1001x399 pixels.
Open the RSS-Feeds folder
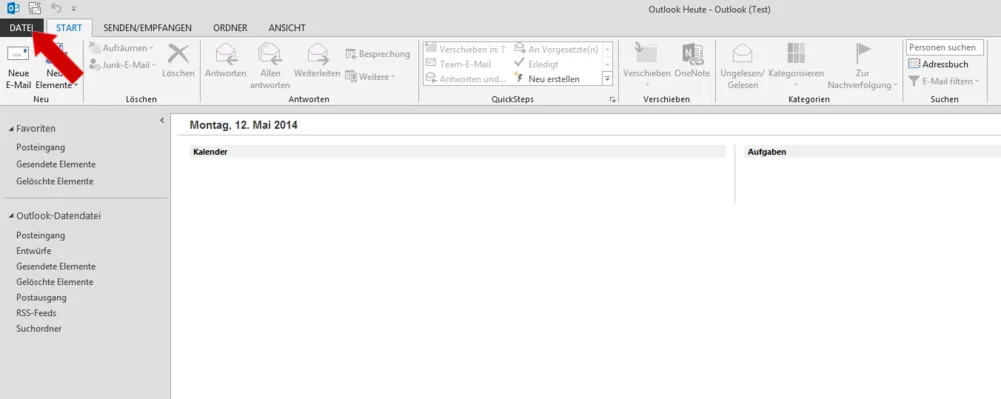(x=36, y=313)
